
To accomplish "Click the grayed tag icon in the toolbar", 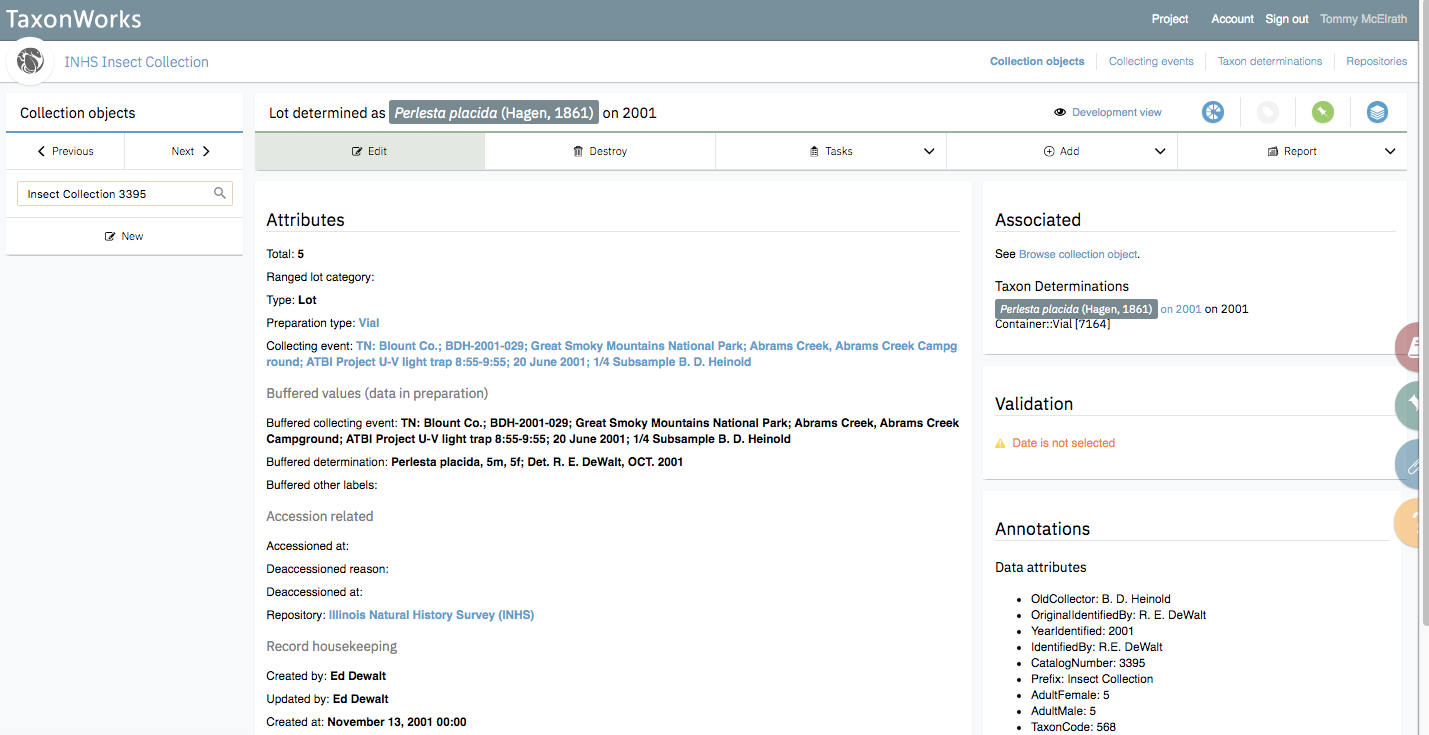I will 1268,112.
